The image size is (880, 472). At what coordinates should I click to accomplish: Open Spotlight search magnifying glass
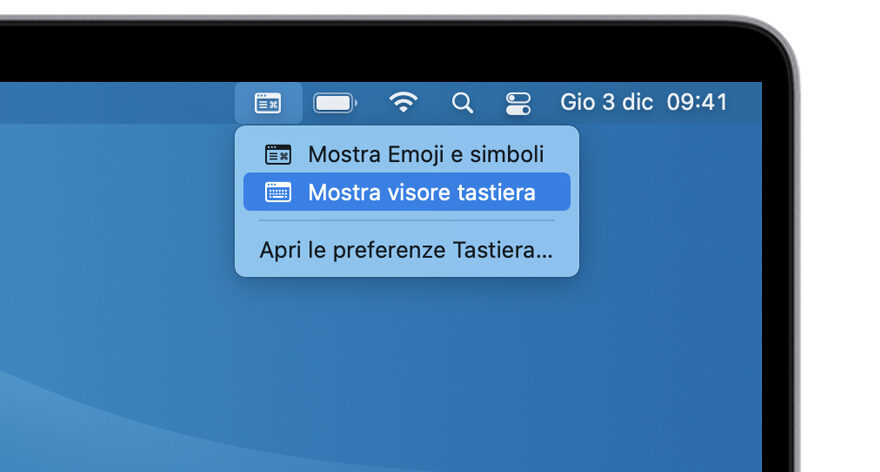pos(462,102)
